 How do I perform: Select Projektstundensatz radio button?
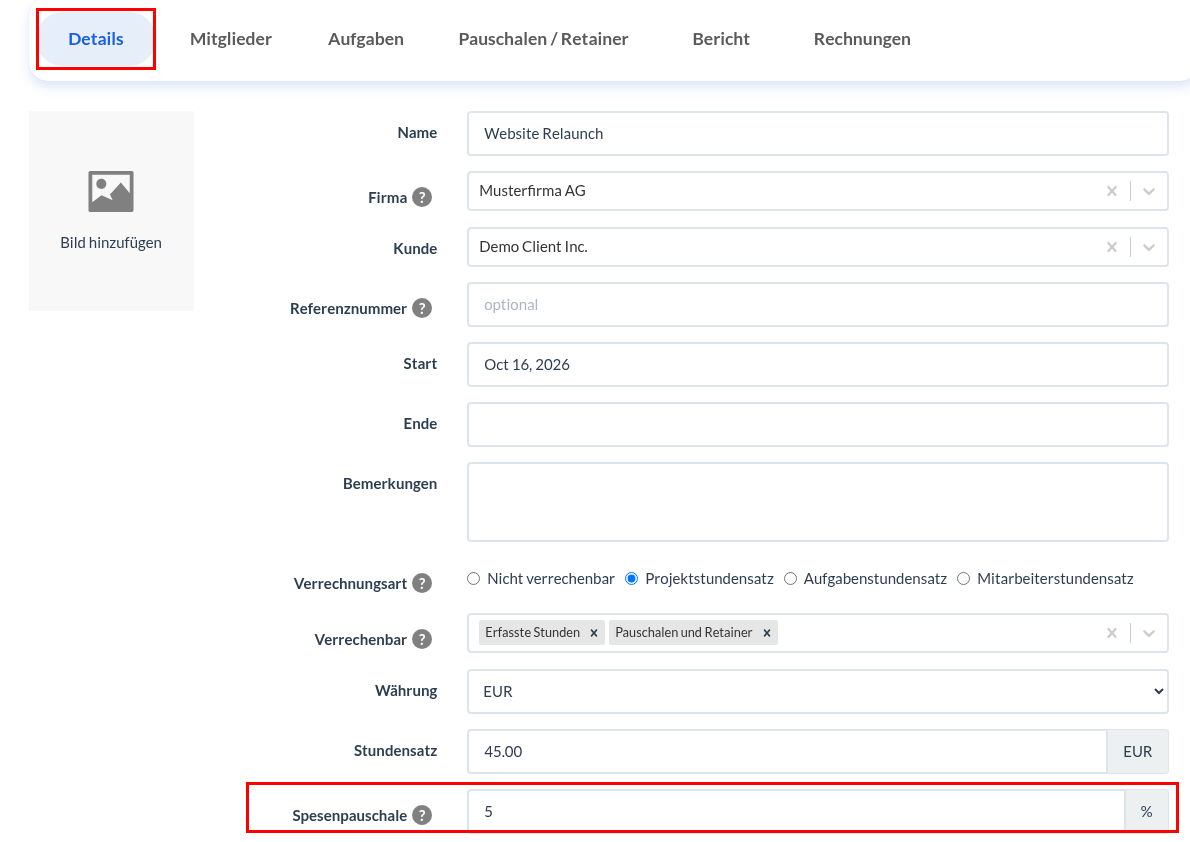pyautogui.click(x=631, y=579)
